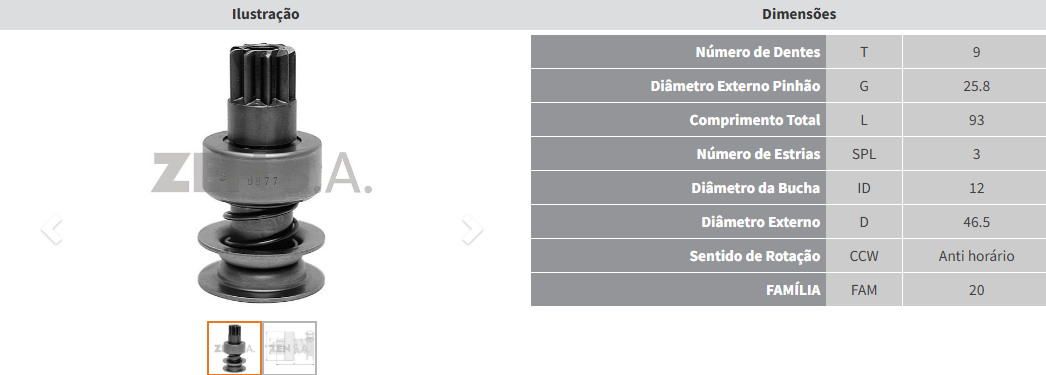
Task: Click the next image arrow
Action: coord(472,230)
